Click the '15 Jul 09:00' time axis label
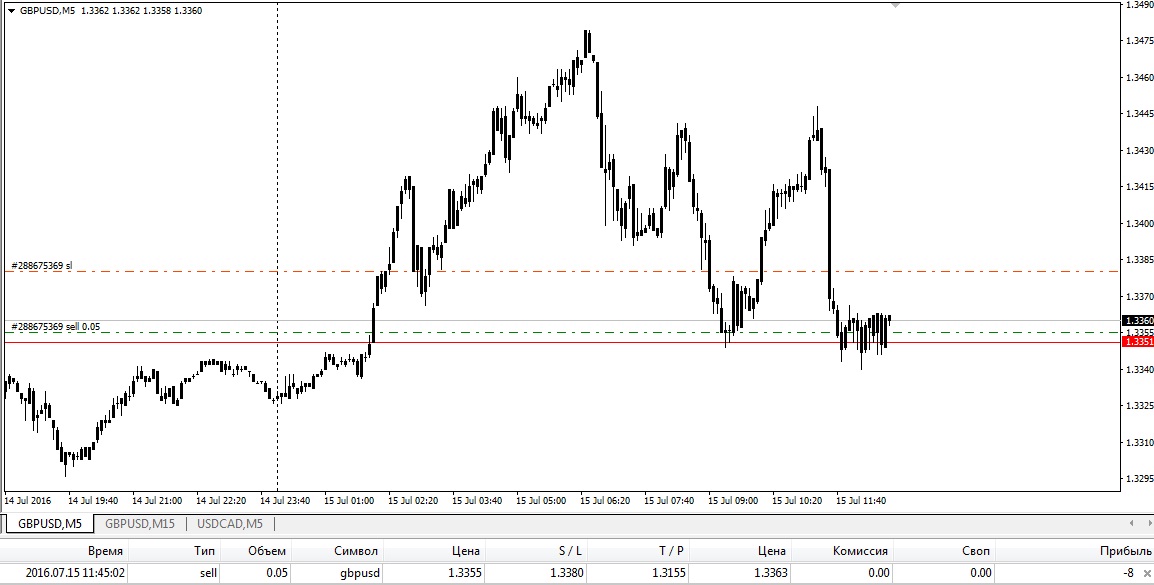Screen dimensions: 1154x585 coord(732,500)
